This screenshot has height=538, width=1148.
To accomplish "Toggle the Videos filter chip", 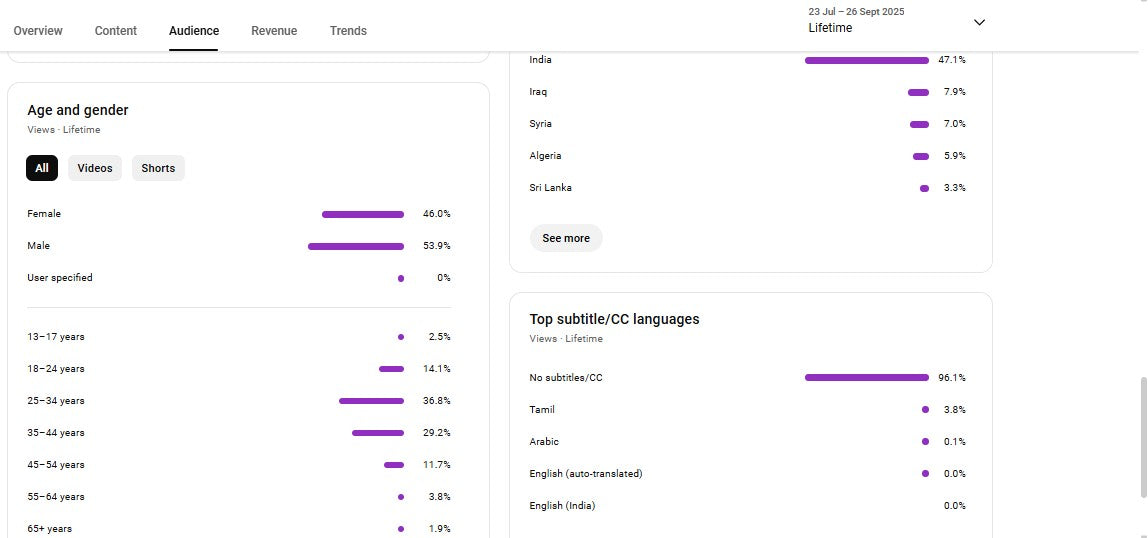I will coord(95,168).
